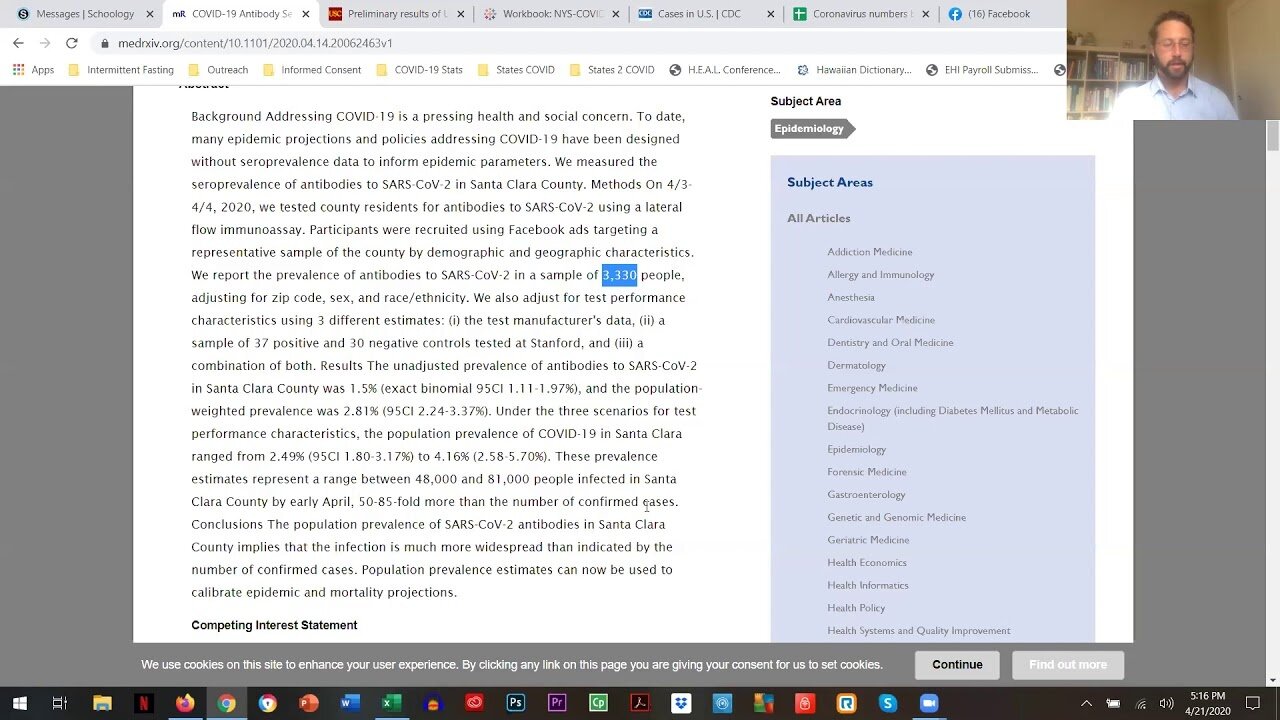This screenshot has width=1280, height=720.
Task: Open Windows Start menu
Action: [x=19, y=703]
